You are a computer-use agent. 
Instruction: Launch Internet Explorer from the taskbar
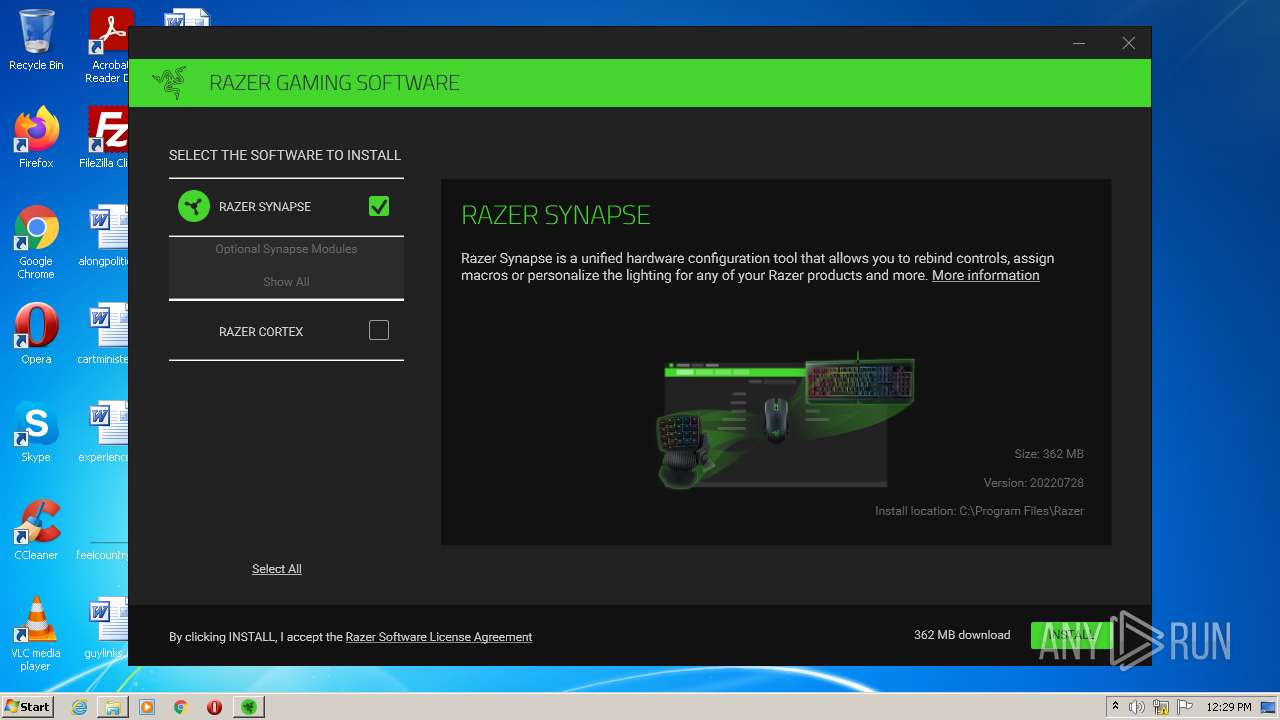click(x=79, y=707)
